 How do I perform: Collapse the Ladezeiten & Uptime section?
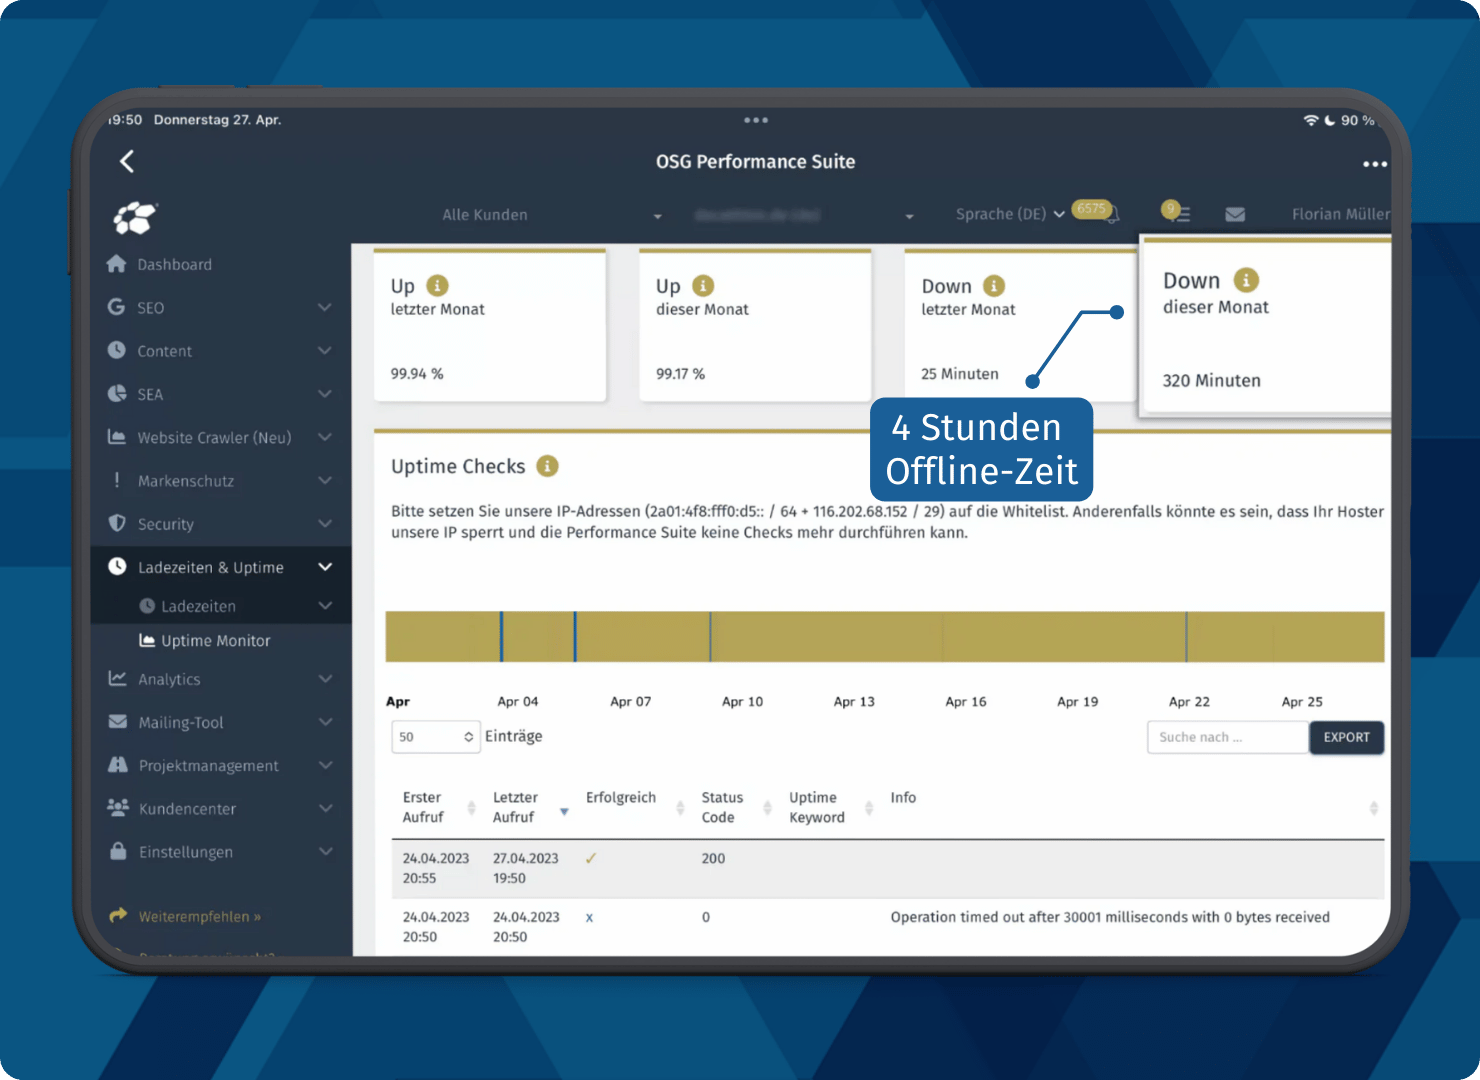click(325, 567)
